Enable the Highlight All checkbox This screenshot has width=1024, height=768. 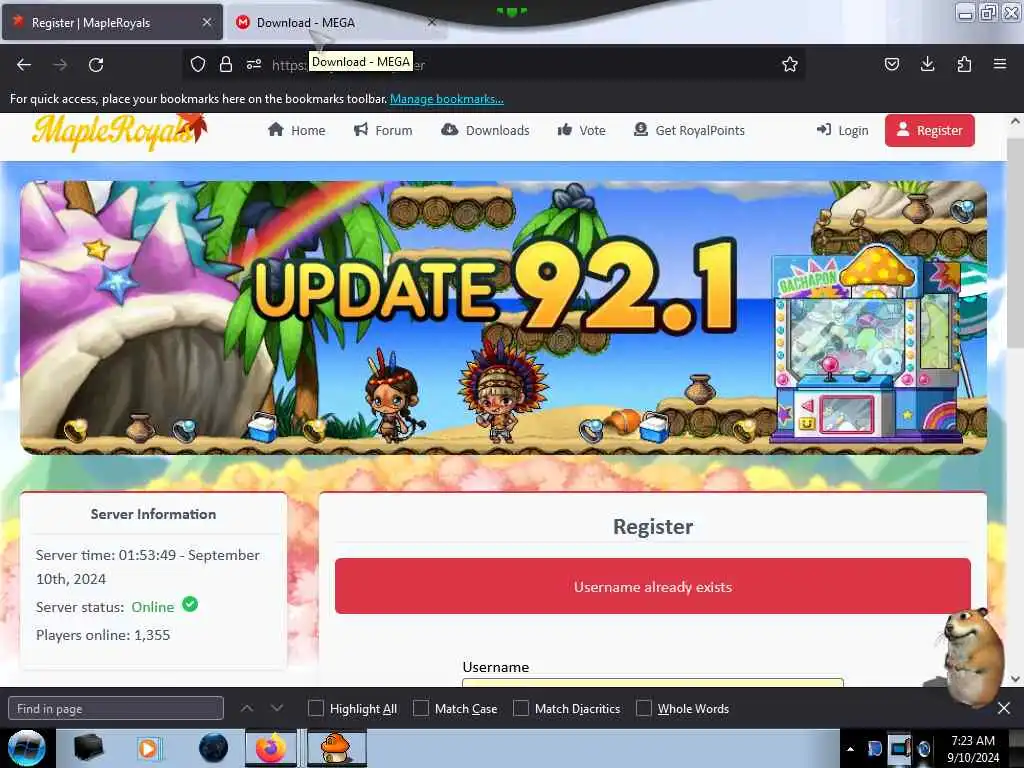[x=316, y=708]
